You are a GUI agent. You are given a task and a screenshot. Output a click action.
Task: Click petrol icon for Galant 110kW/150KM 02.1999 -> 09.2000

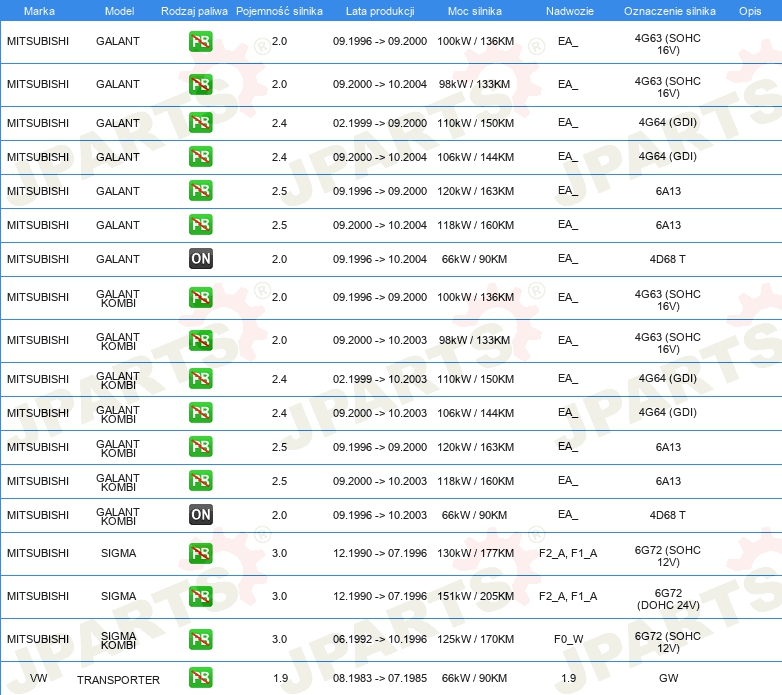click(x=200, y=123)
